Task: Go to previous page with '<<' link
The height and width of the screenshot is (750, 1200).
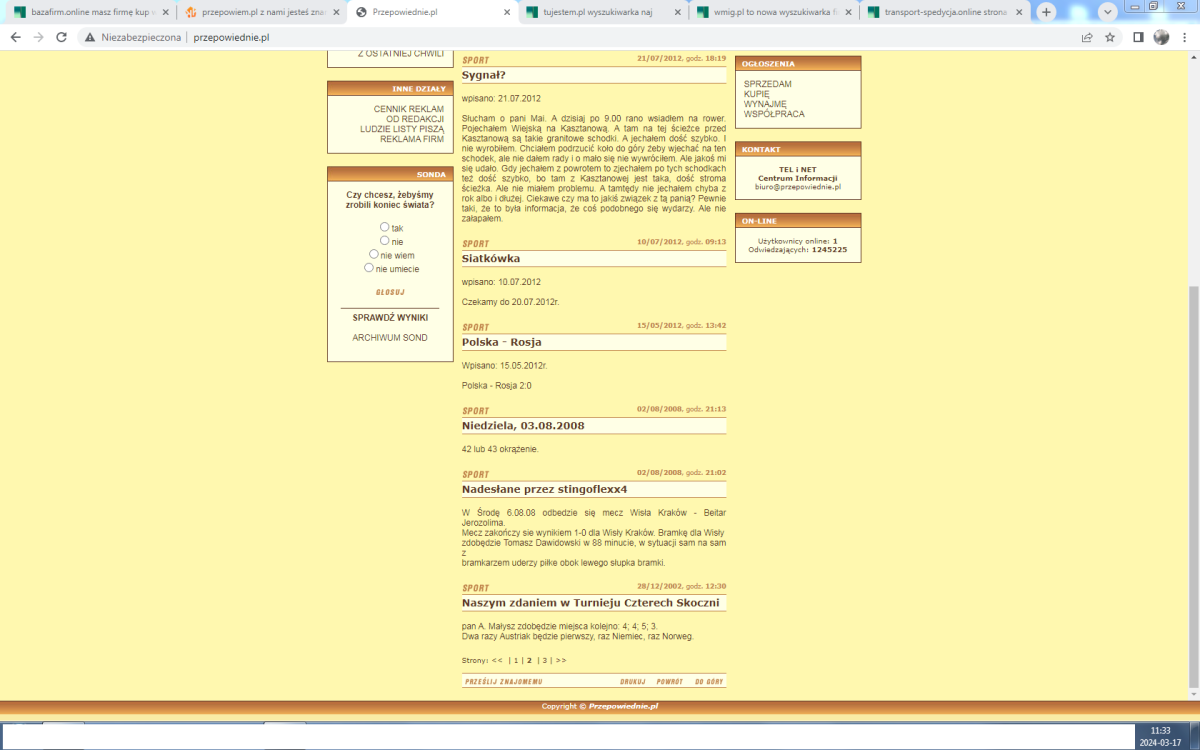Action: coord(497,660)
